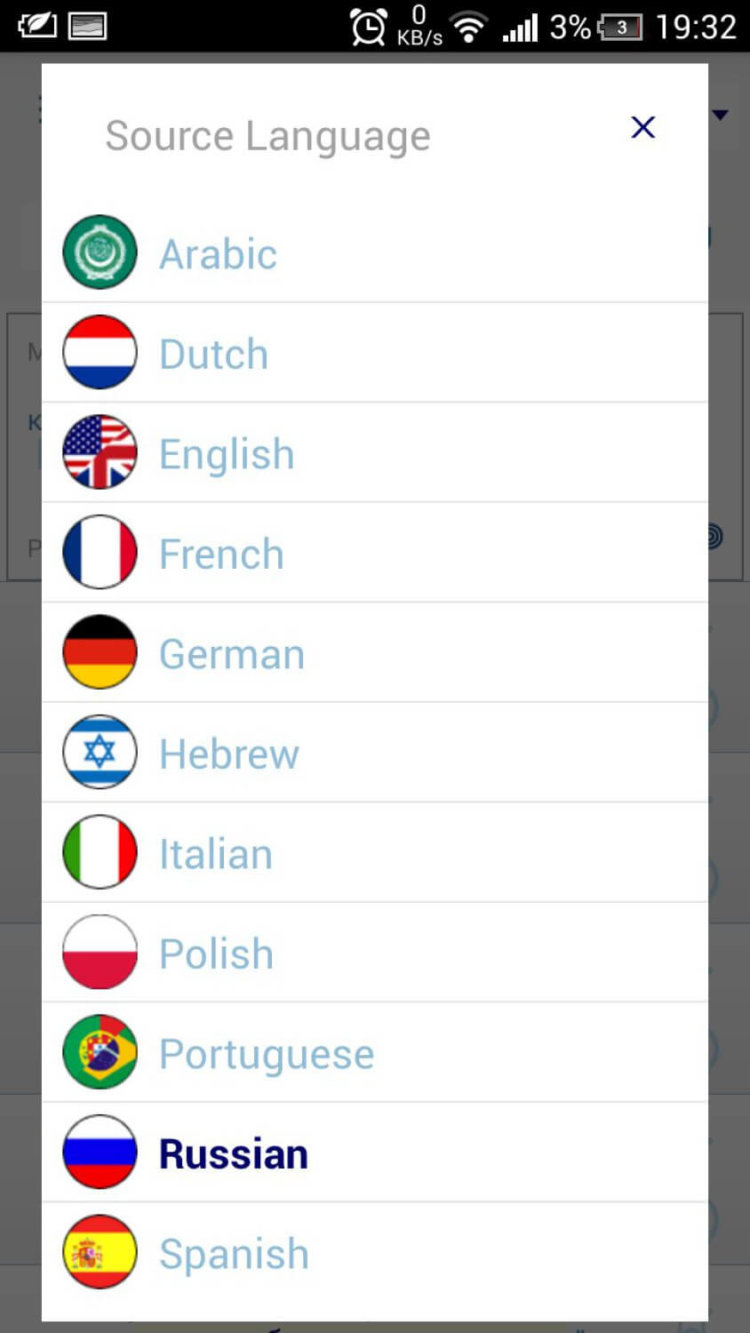Tap the French flag icon
The width and height of the screenshot is (750, 1333).
pyautogui.click(x=100, y=552)
